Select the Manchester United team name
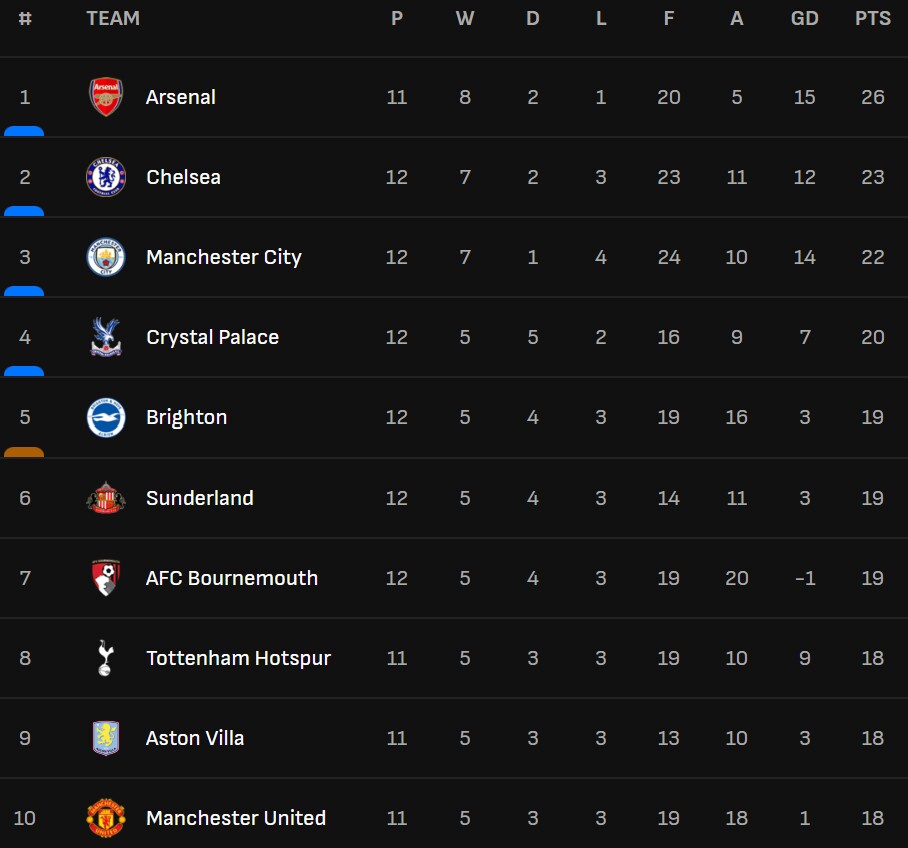908x848 pixels. point(236,818)
